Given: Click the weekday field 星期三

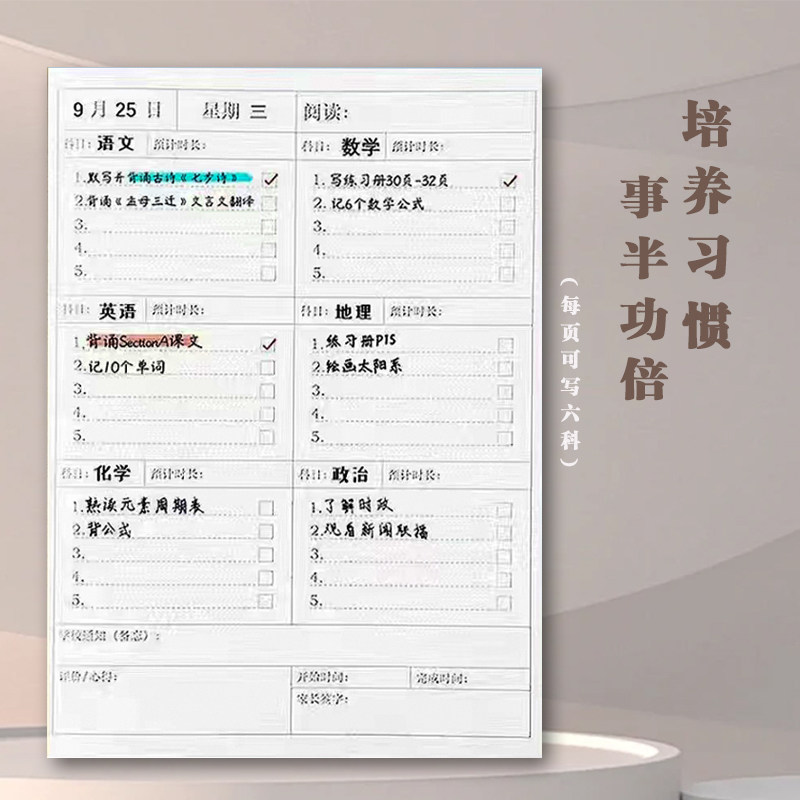Looking at the screenshot, I should pyautogui.click(x=235, y=110).
